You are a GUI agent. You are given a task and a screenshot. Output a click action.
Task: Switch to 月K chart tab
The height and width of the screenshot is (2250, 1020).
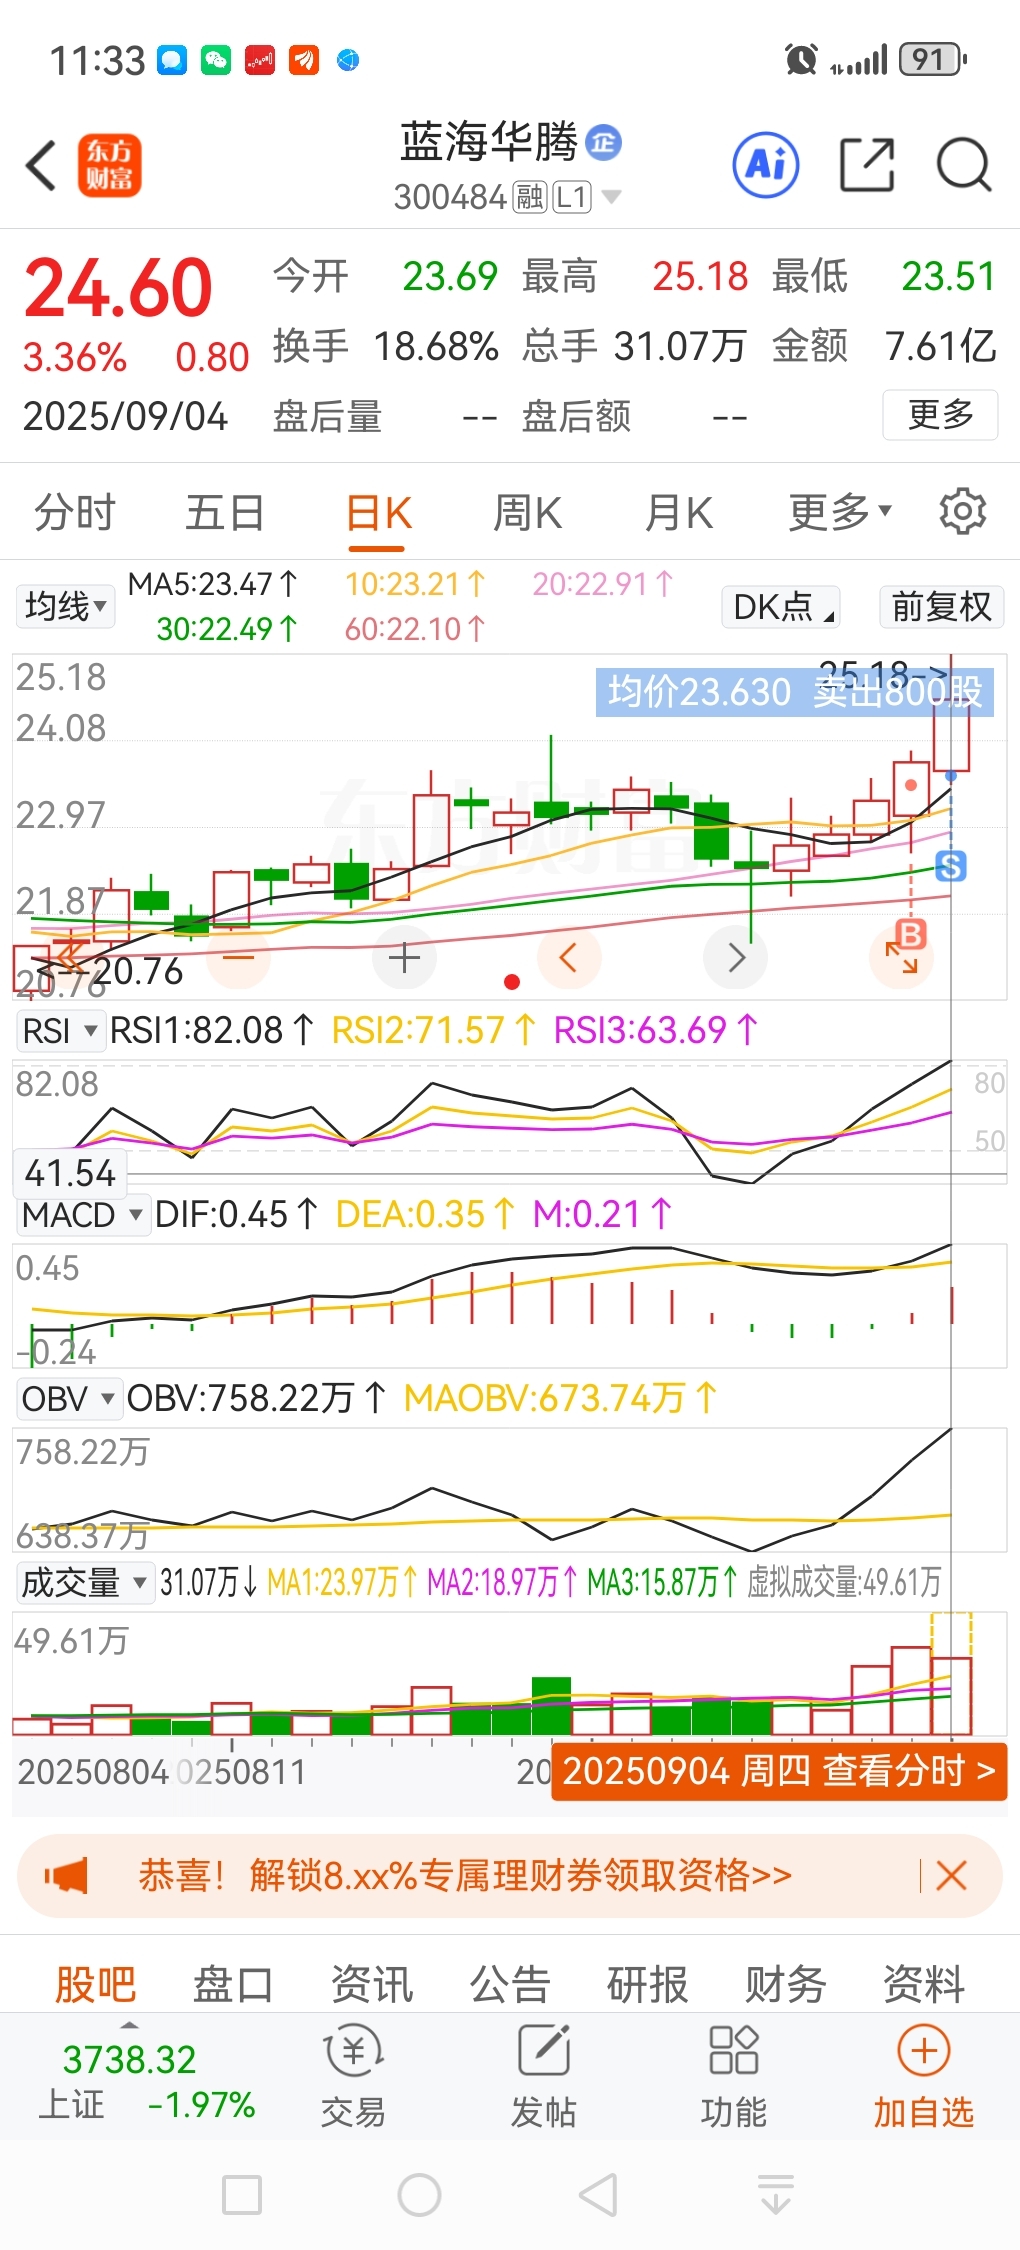(x=679, y=513)
